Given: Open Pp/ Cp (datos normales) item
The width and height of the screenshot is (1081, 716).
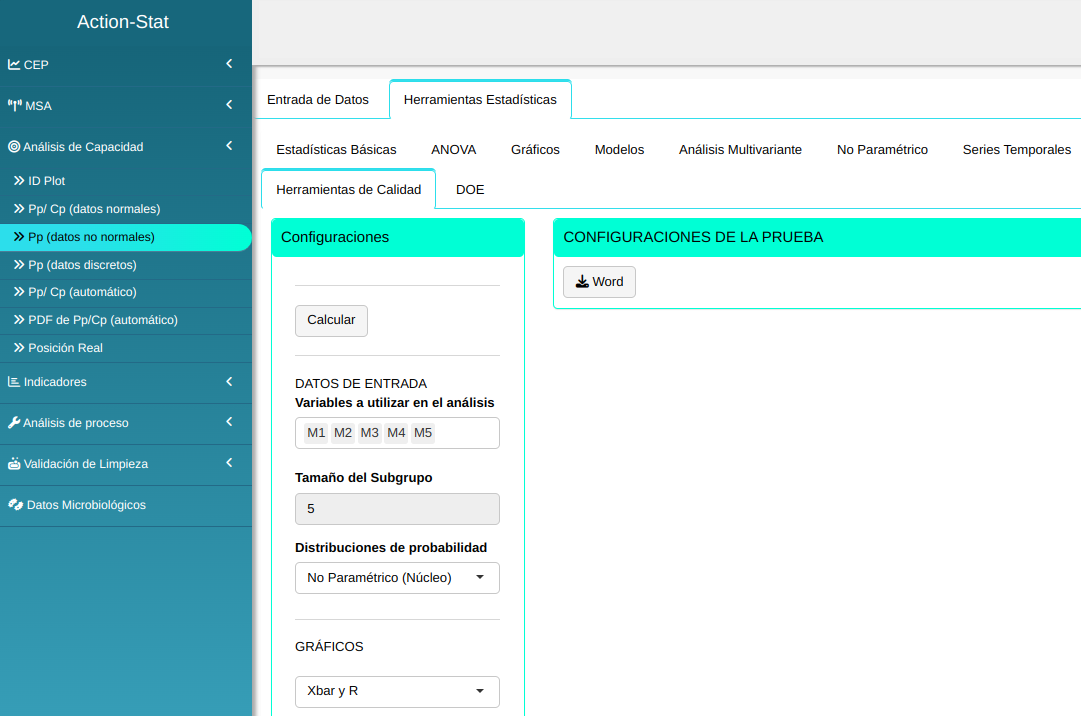Looking at the screenshot, I should pos(94,209).
